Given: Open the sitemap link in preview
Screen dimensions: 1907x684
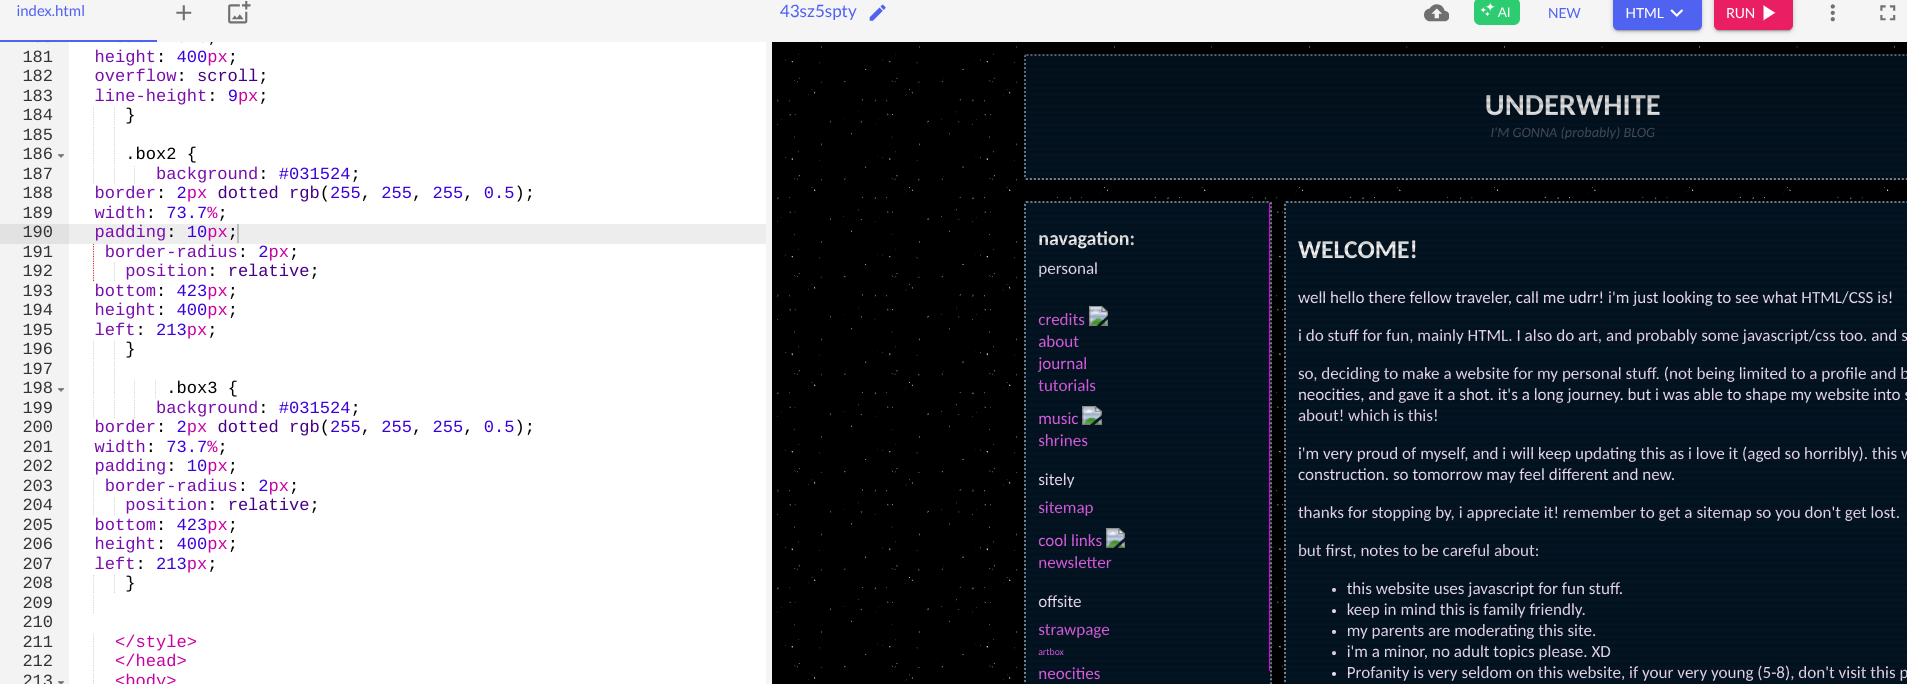Looking at the screenshot, I should [x=1065, y=508].
